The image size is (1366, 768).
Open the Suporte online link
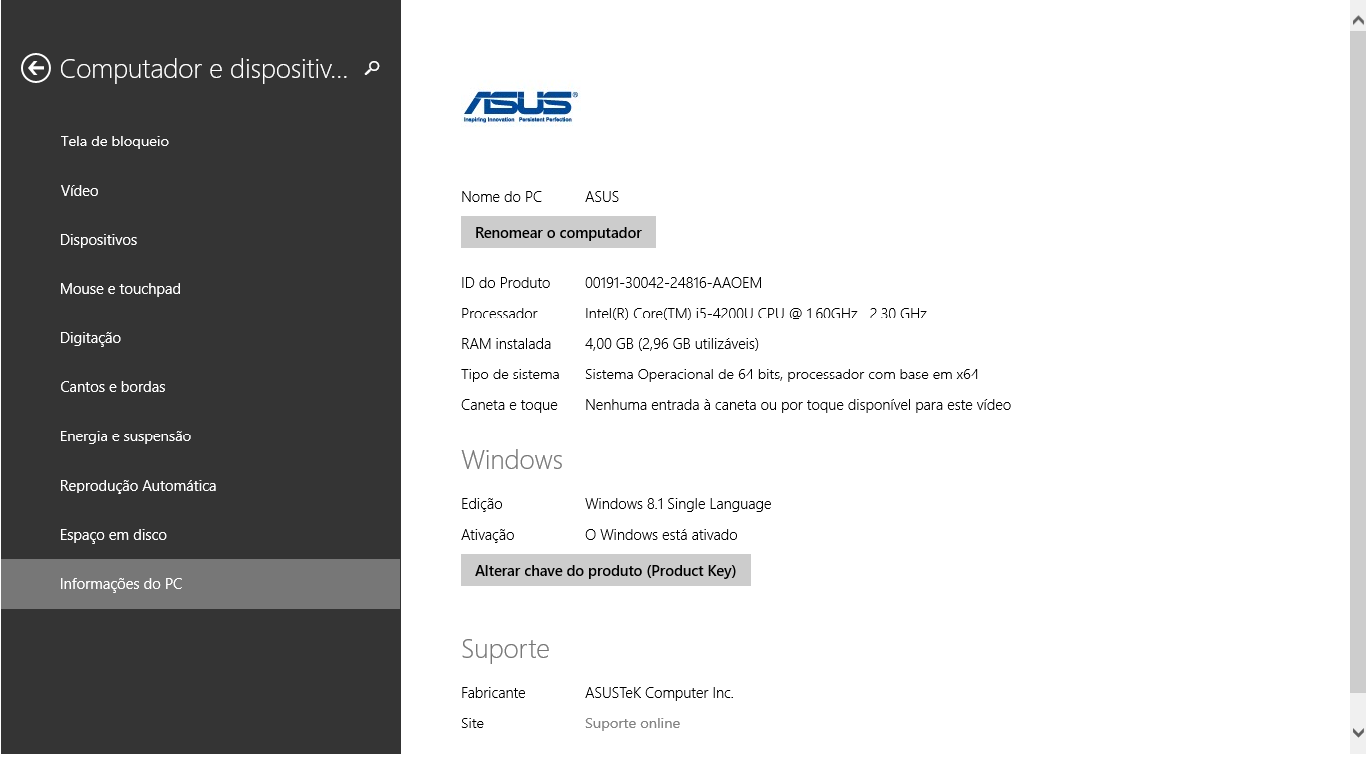coord(632,723)
